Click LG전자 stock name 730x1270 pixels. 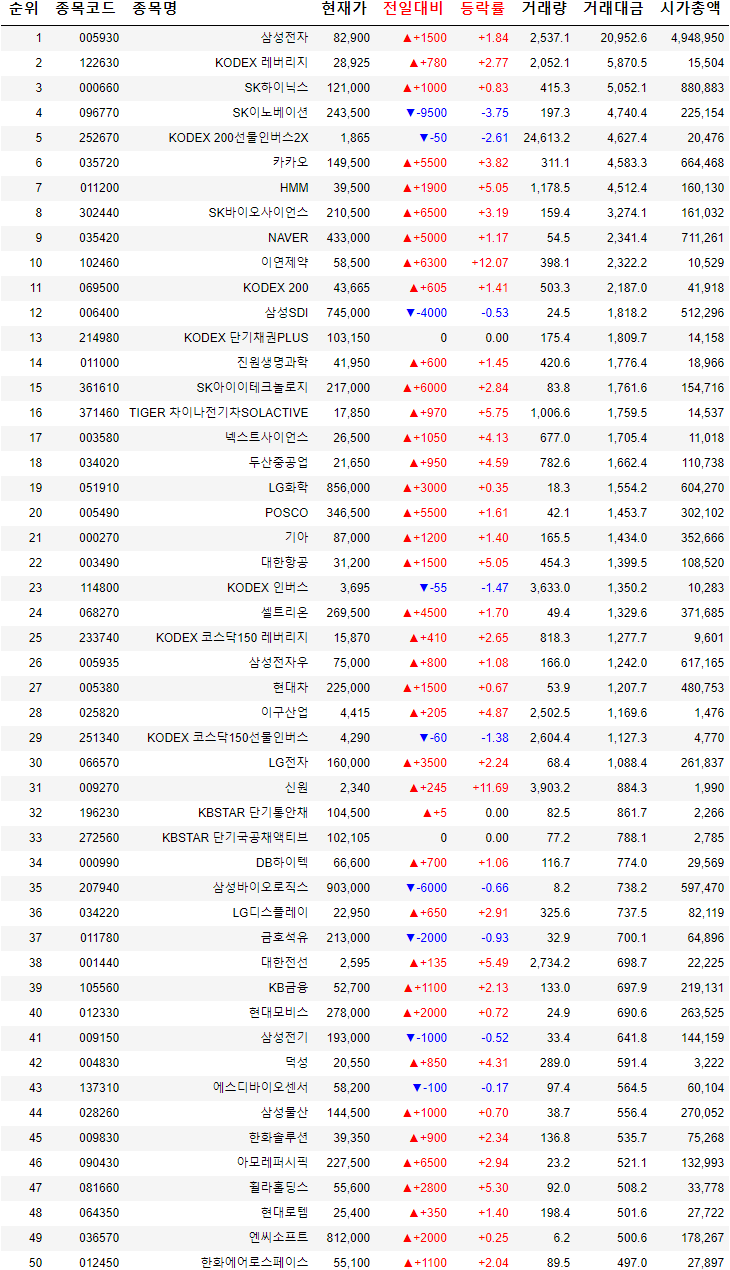click(288, 763)
